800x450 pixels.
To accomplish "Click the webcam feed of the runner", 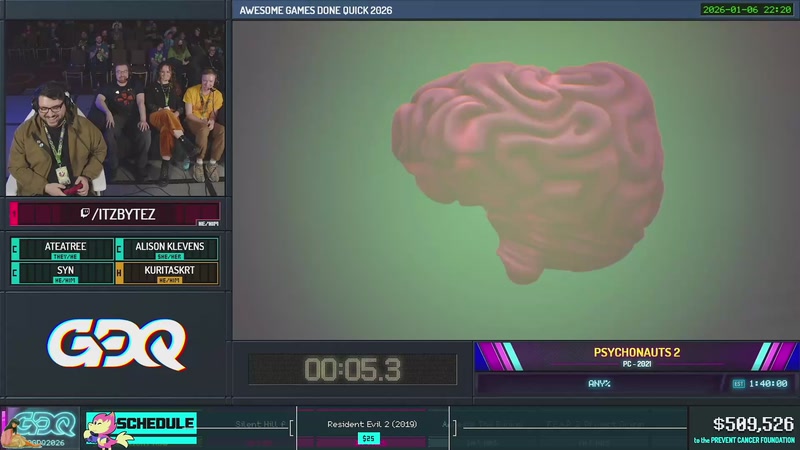I will coord(115,108).
